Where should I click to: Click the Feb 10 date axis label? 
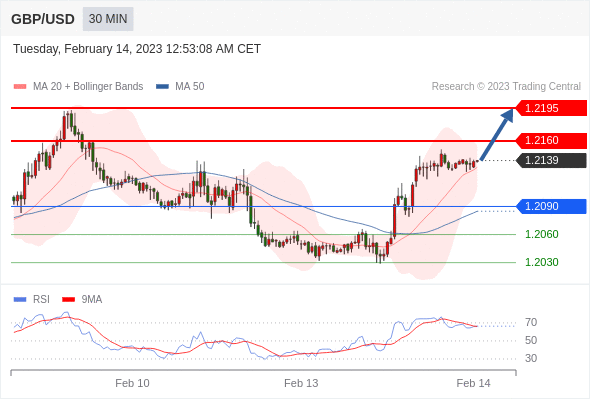pos(132,383)
